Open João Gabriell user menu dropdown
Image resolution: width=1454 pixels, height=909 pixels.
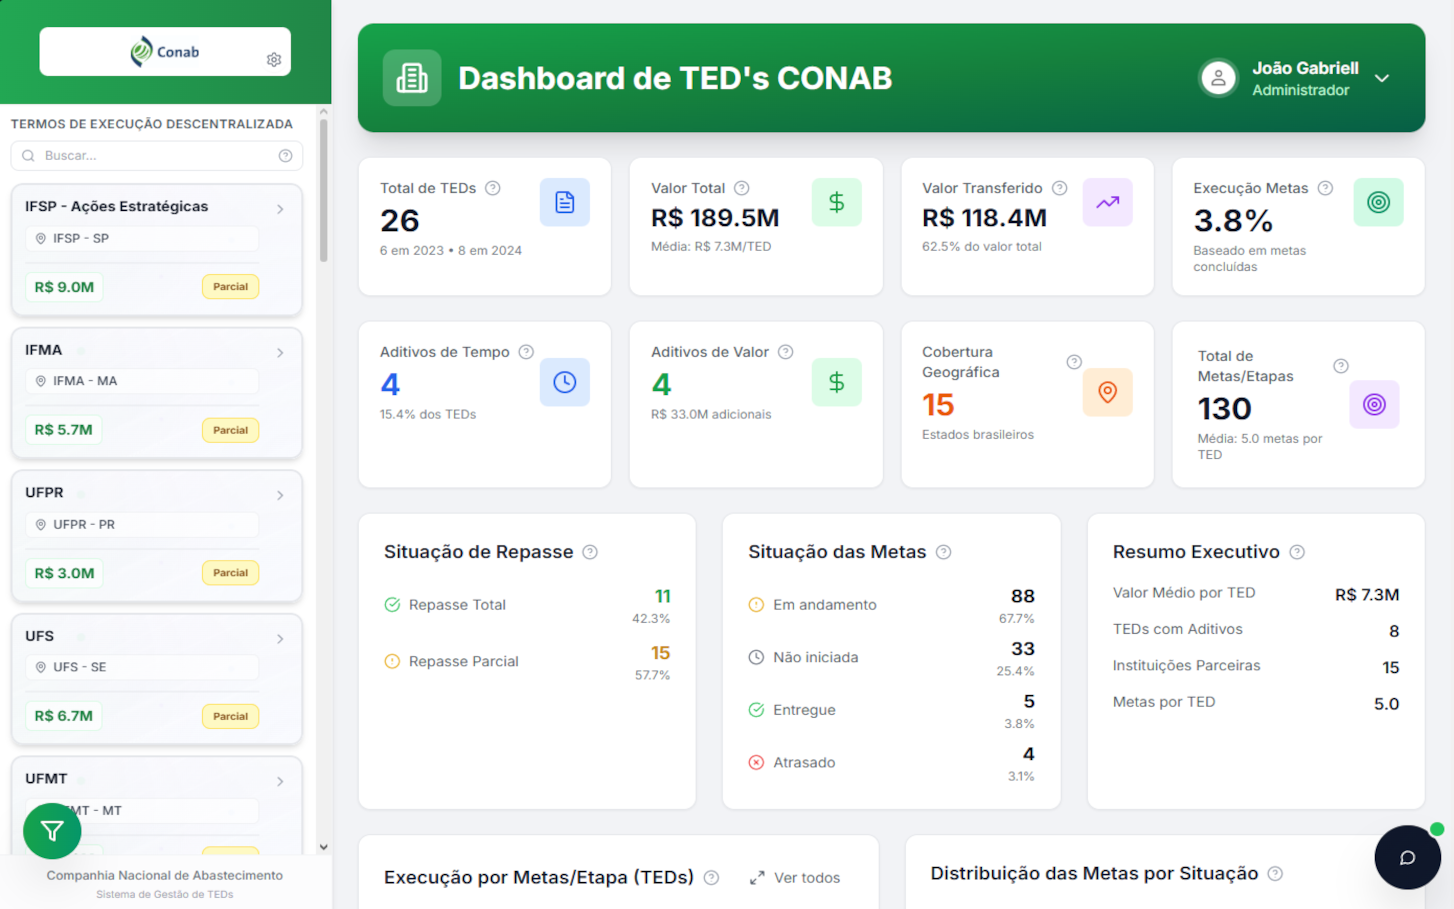coord(1381,78)
